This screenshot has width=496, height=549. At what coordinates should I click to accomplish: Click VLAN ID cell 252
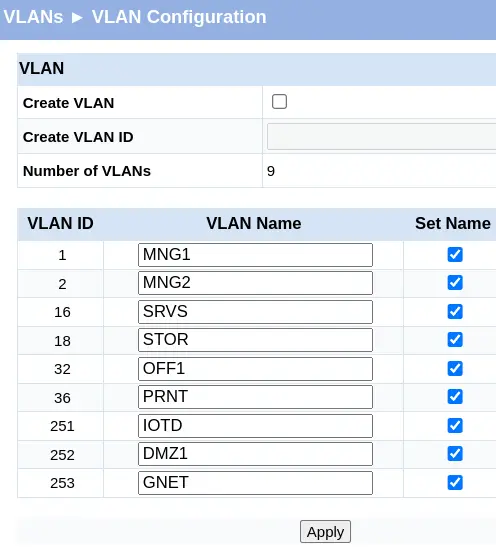click(62, 455)
